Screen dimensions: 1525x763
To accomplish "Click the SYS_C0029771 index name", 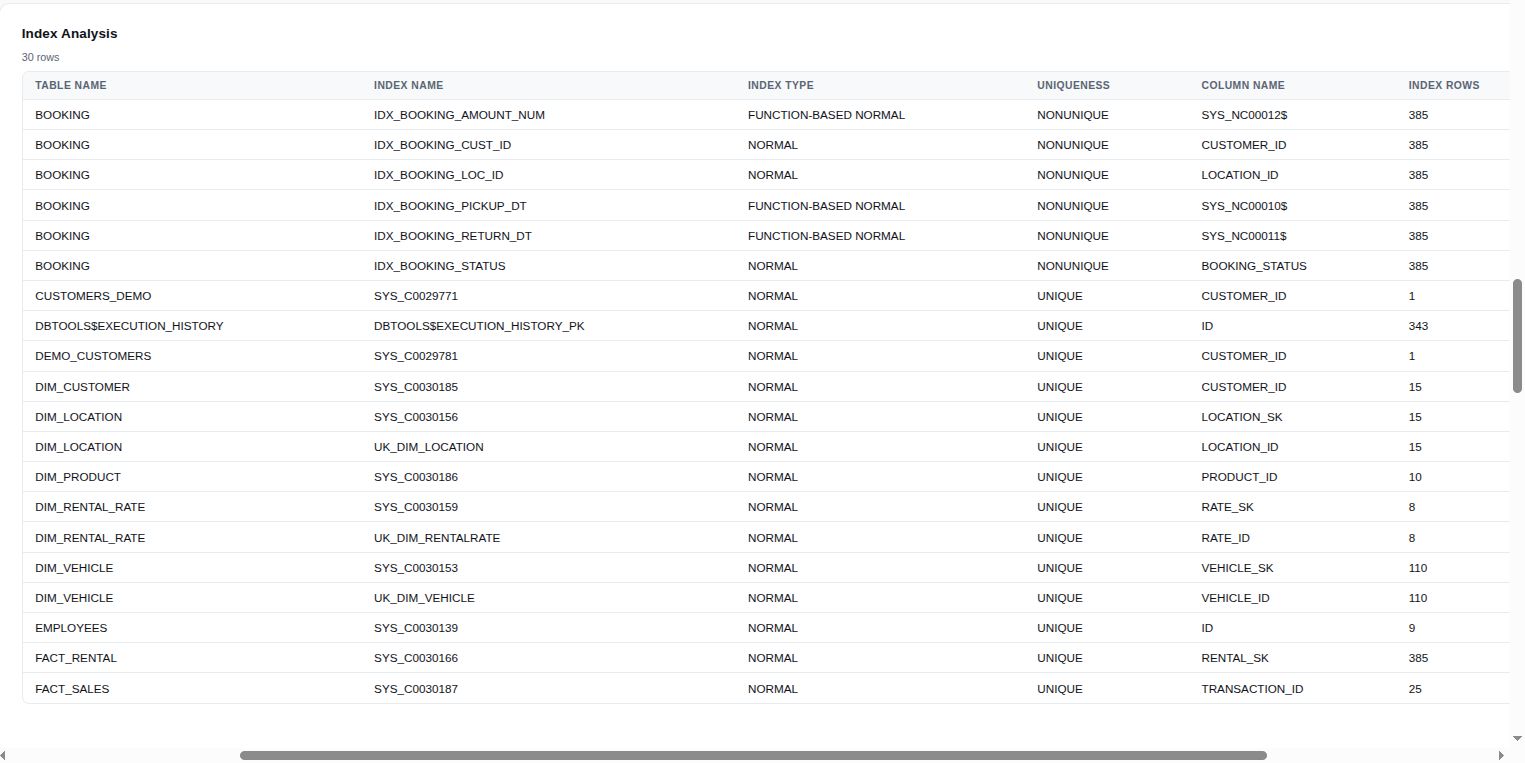I will click(x=416, y=296).
